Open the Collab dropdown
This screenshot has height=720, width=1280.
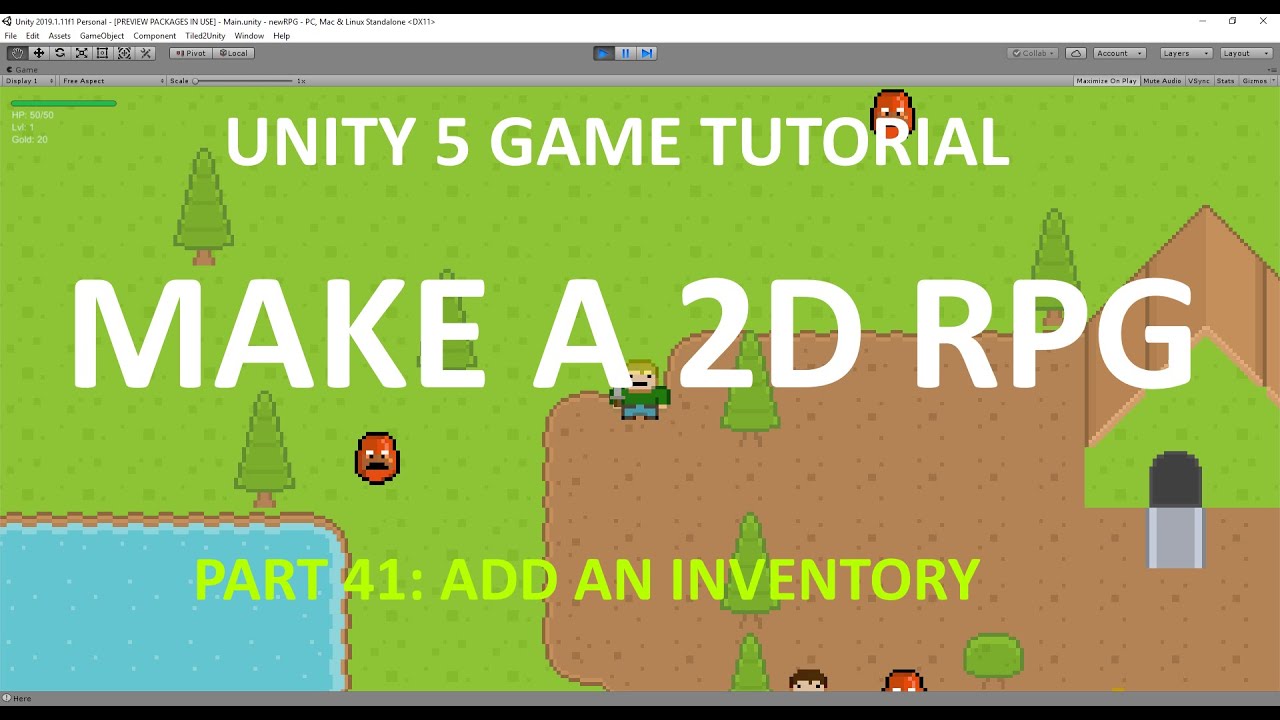pyautogui.click(x=1032, y=53)
